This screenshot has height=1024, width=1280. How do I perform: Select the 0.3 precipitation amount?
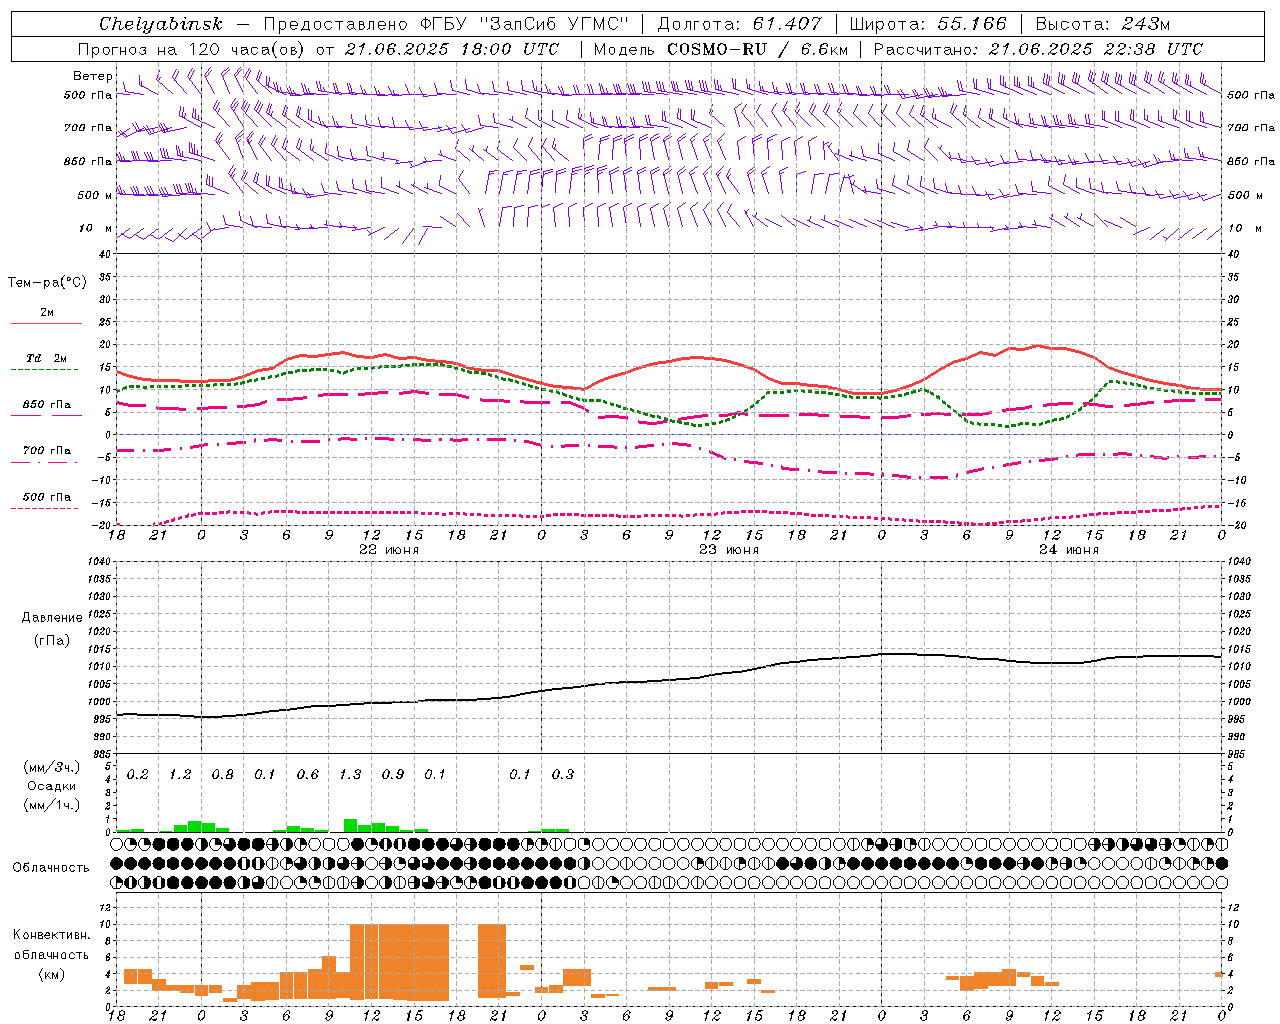[563, 775]
